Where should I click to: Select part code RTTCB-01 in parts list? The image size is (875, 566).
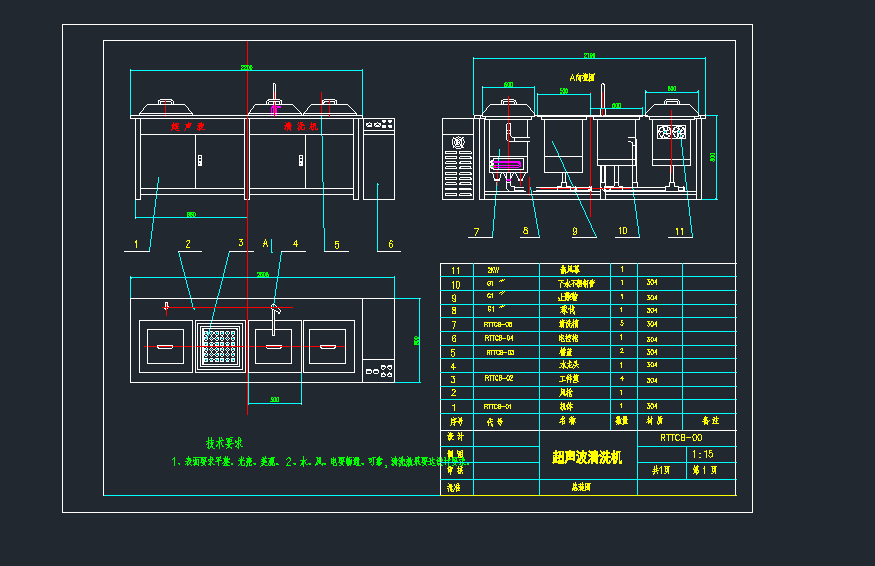tap(497, 407)
